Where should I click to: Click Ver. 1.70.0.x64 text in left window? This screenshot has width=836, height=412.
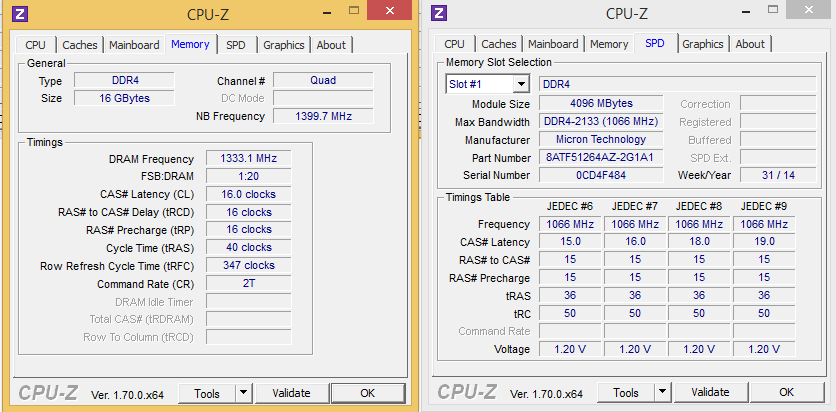(x=127, y=395)
